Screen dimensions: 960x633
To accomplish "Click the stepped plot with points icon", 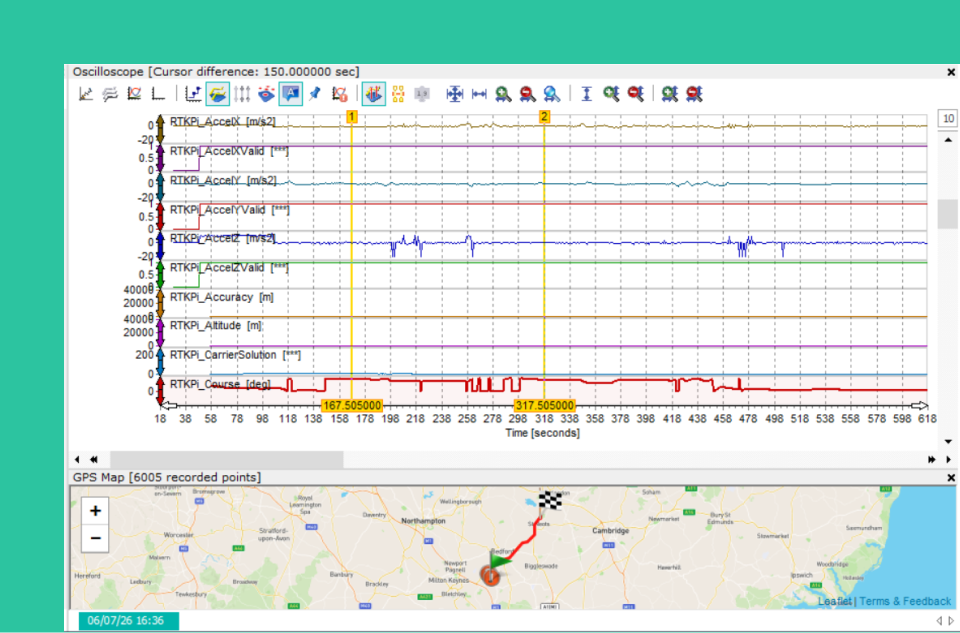I will coord(193,94).
